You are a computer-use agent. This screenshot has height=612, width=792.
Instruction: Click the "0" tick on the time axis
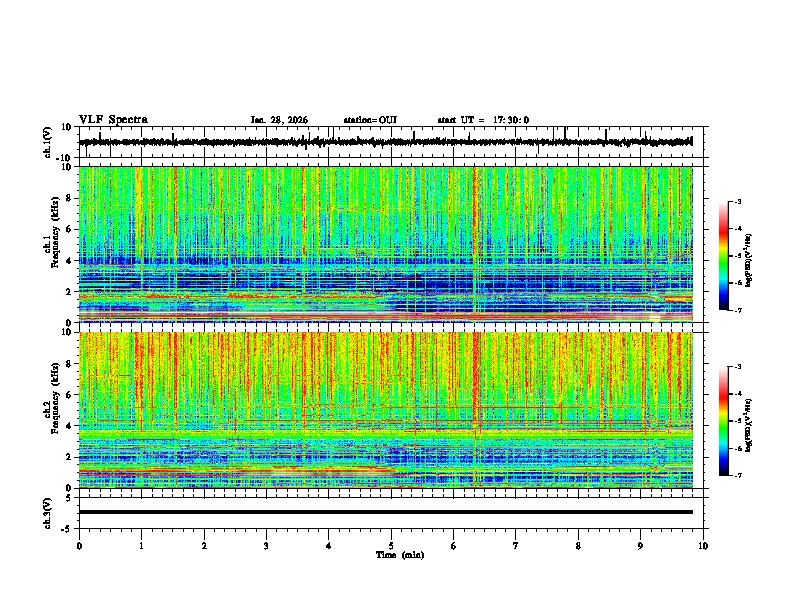pyautogui.click(x=79, y=546)
